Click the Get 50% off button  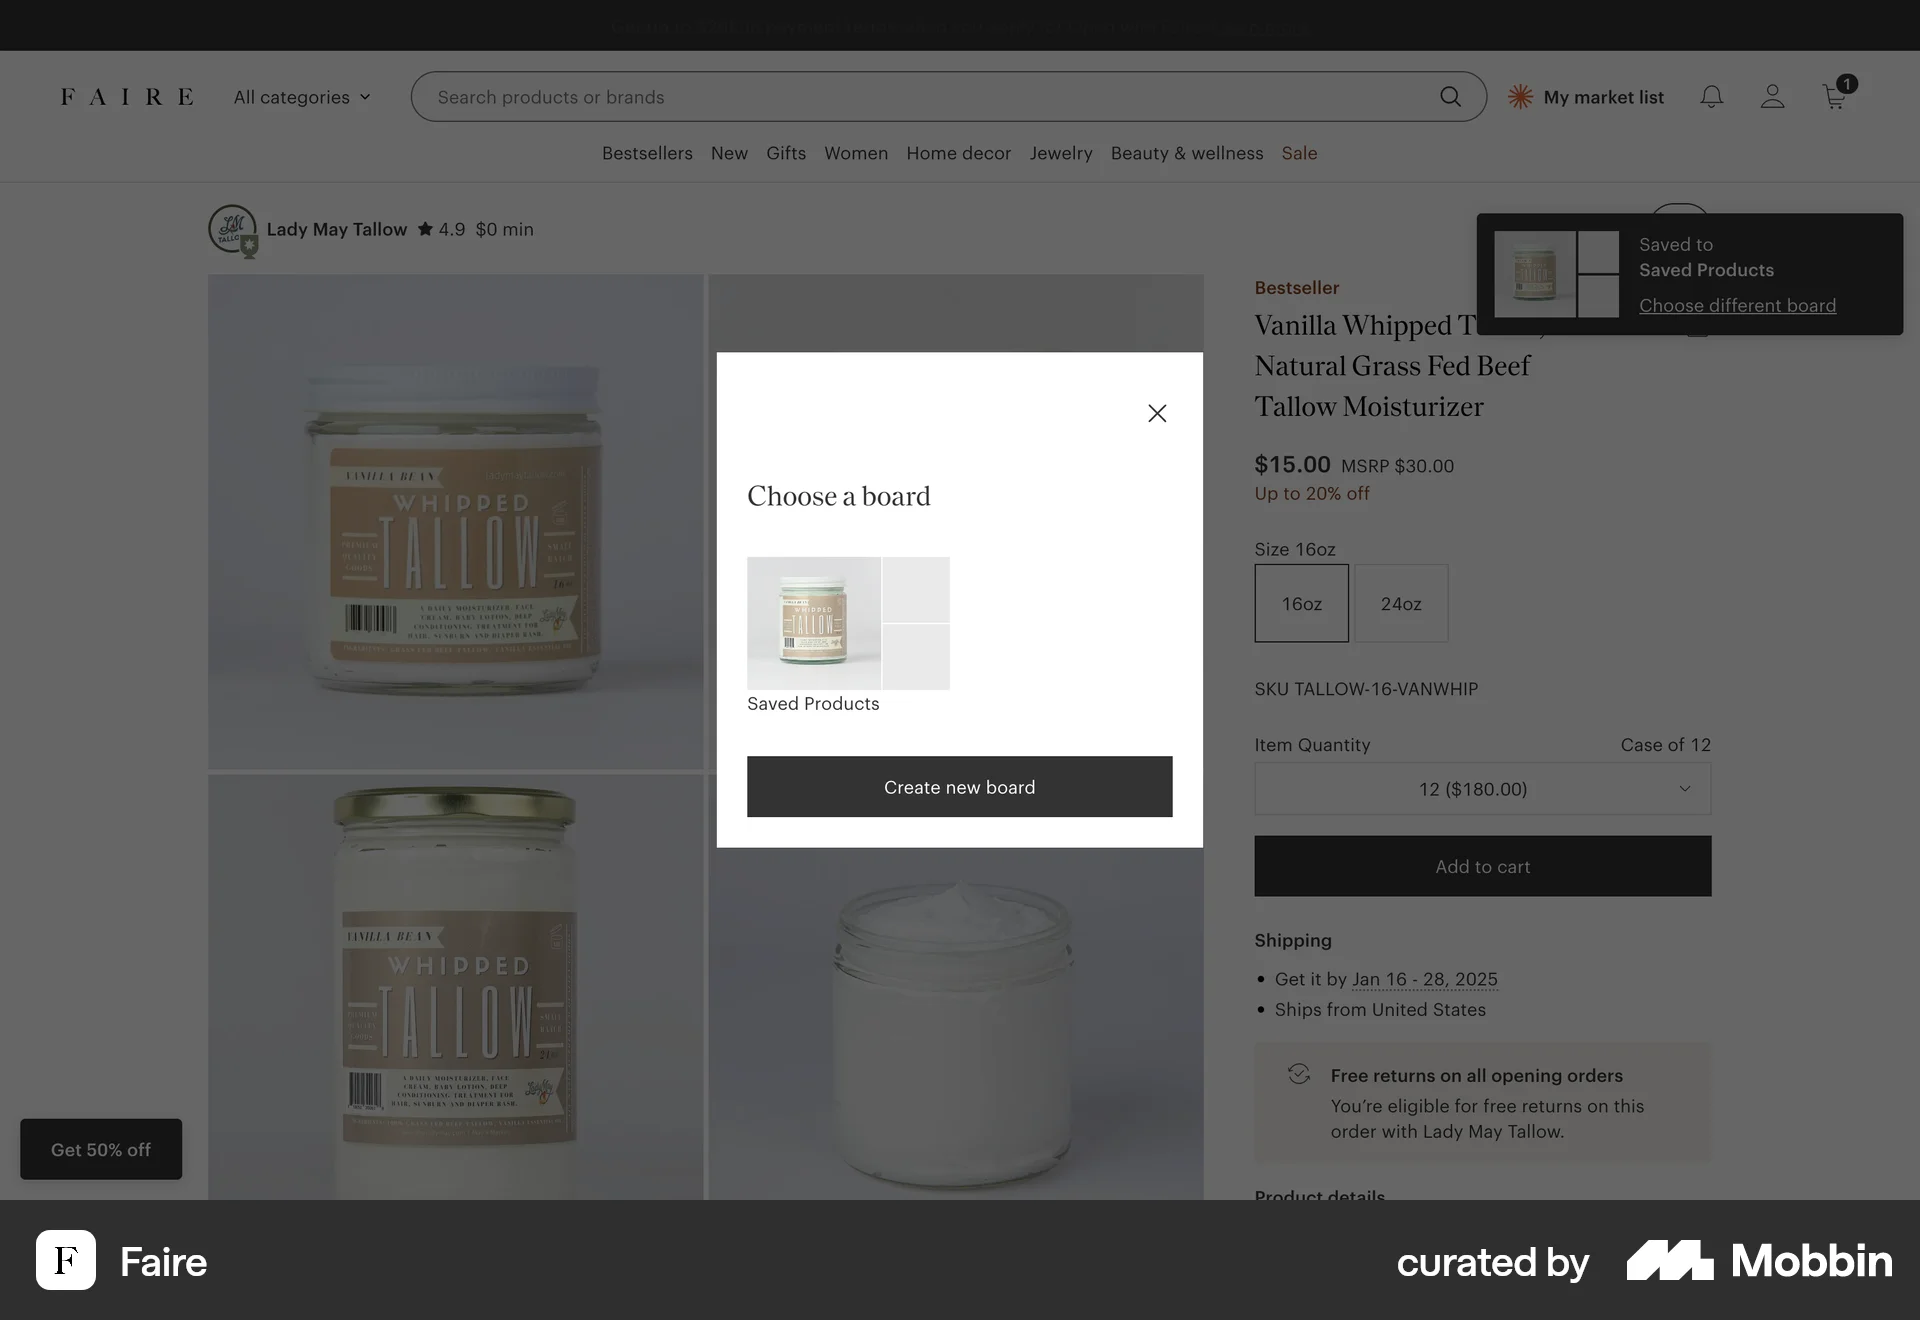click(101, 1149)
